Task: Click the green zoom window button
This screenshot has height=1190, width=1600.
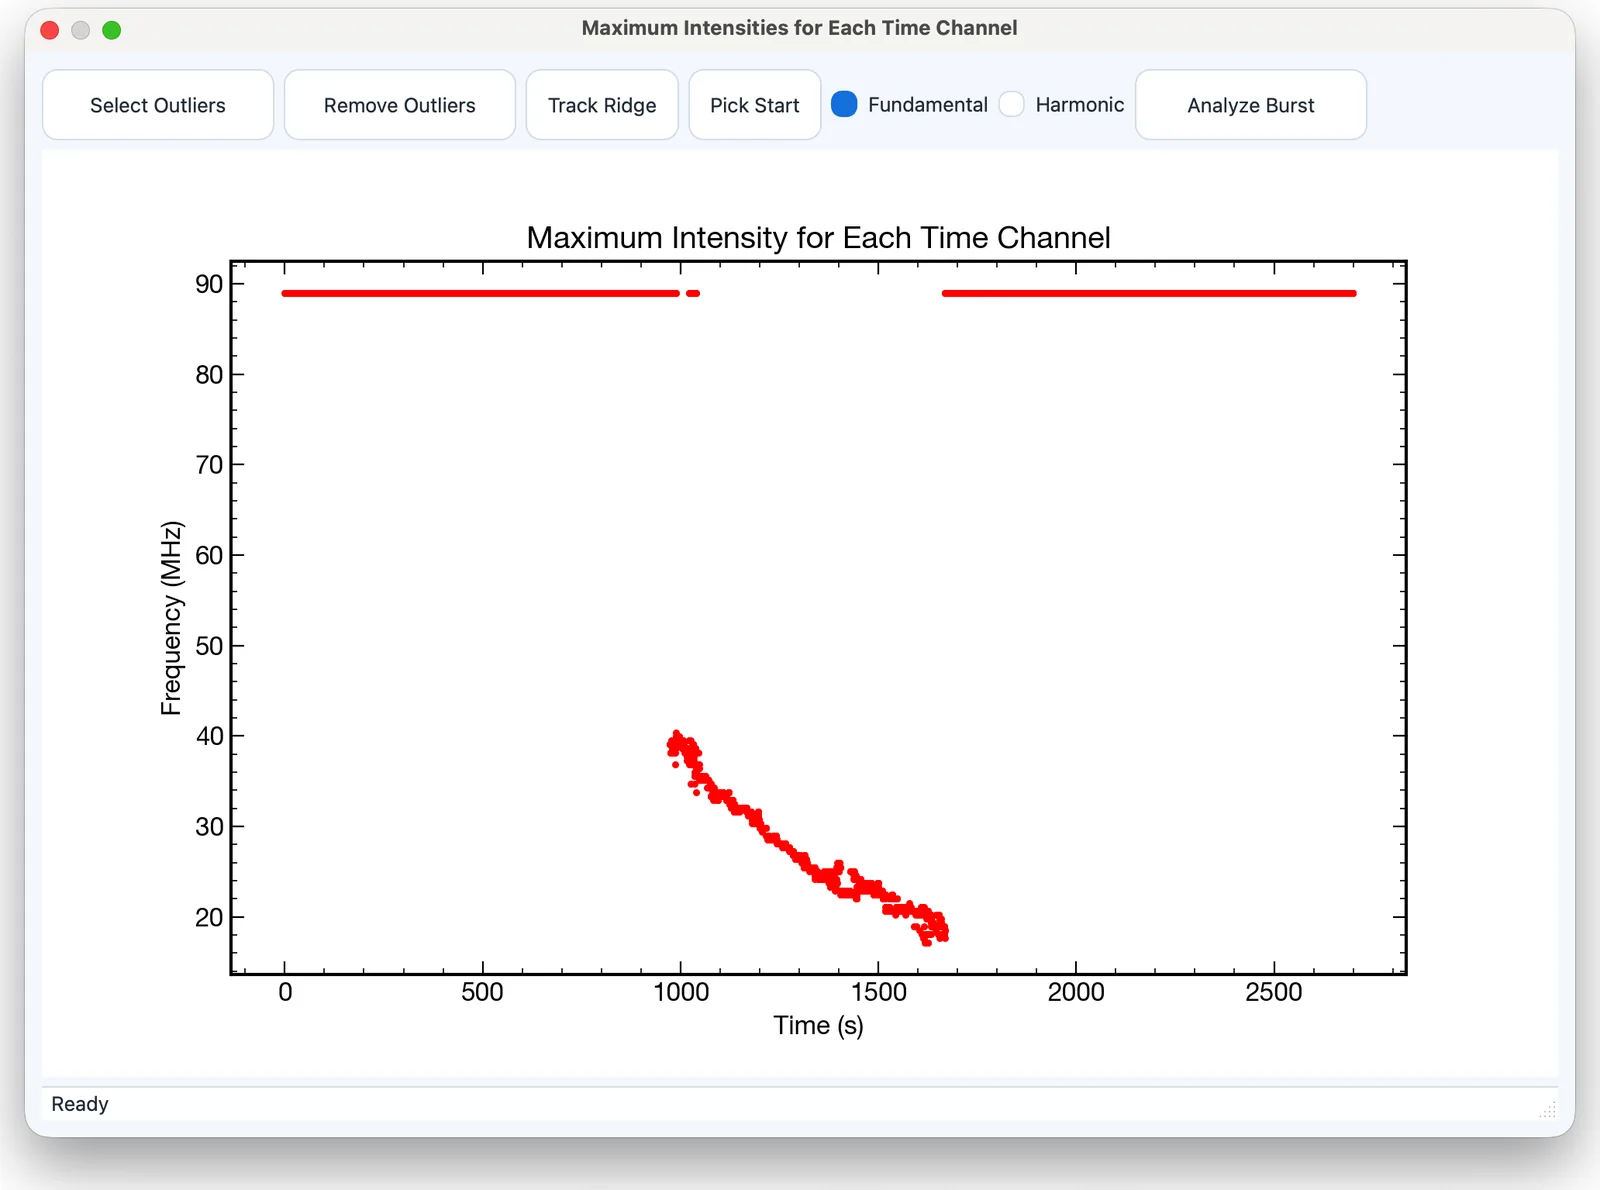Action: (112, 30)
